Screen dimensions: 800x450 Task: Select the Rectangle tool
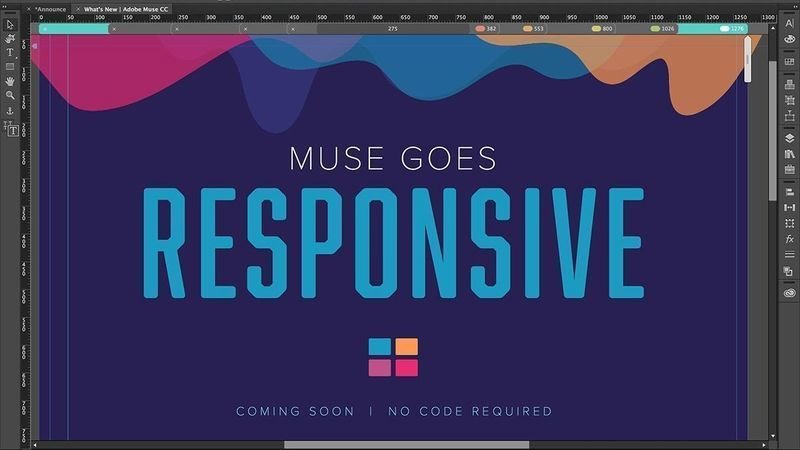point(10,67)
